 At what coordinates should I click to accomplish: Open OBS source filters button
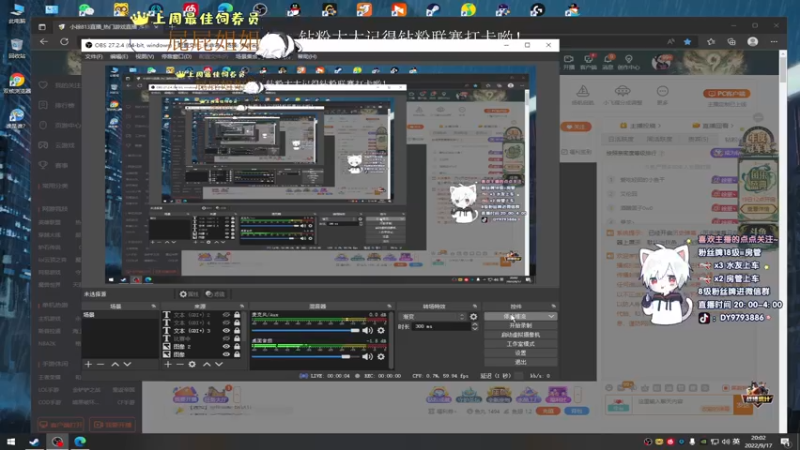pyautogui.click(x=215, y=294)
